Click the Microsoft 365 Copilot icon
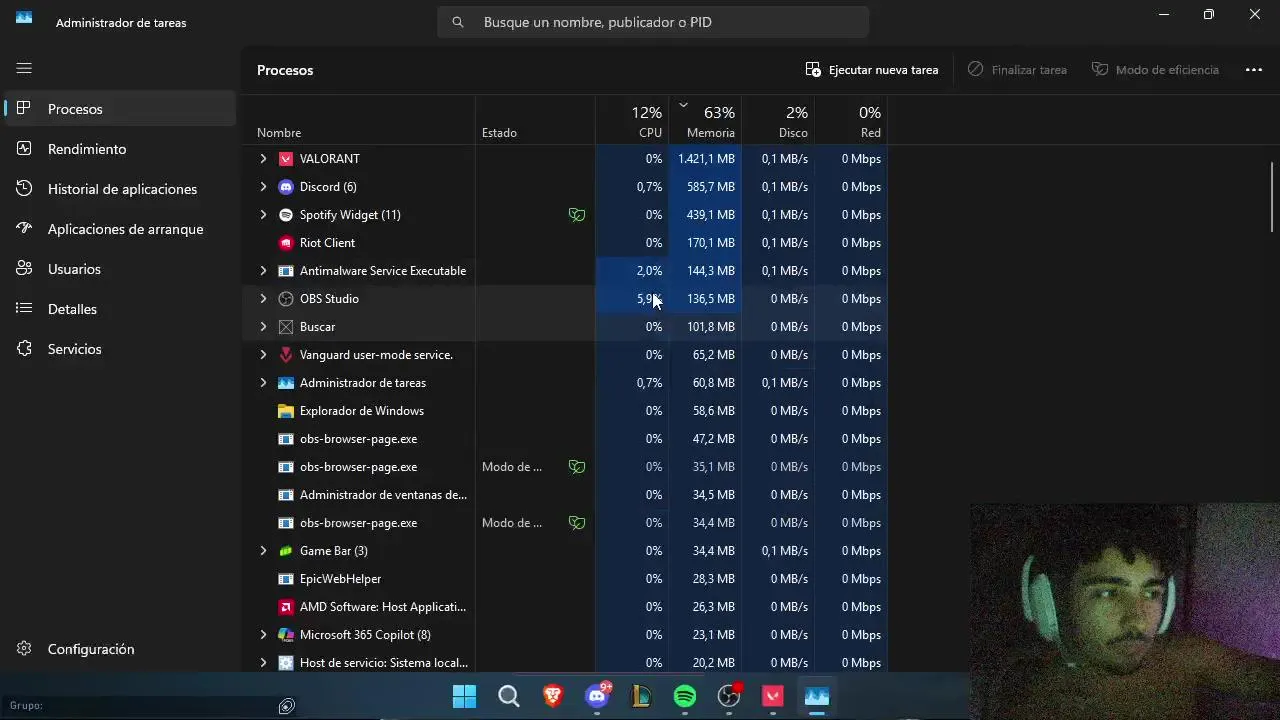This screenshot has height=720, width=1280. point(286,635)
